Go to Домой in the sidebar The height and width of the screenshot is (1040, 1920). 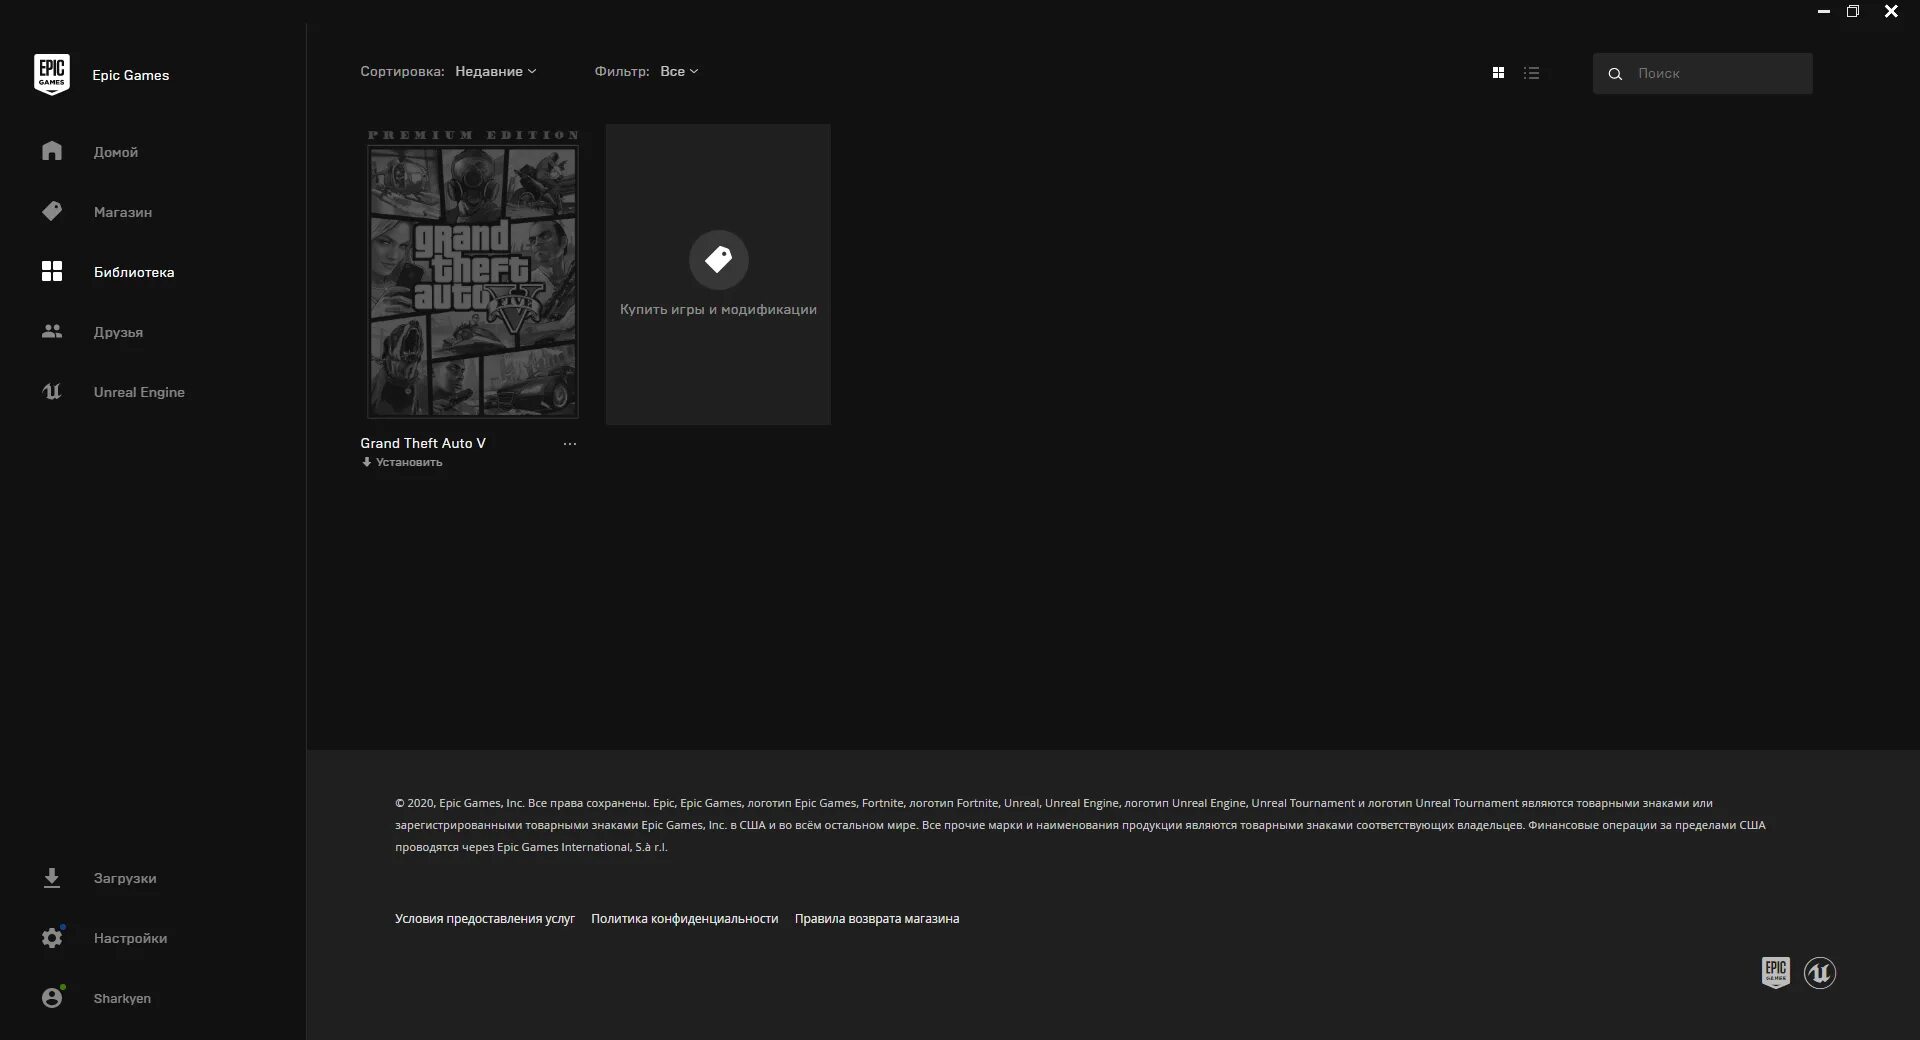pyautogui.click(x=116, y=152)
